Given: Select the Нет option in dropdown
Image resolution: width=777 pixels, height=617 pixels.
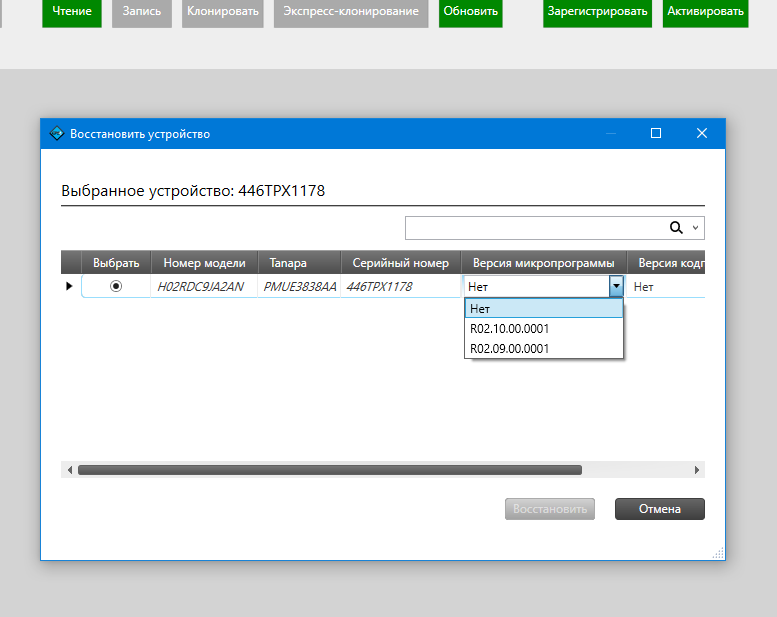Looking at the screenshot, I should [x=543, y=308].
